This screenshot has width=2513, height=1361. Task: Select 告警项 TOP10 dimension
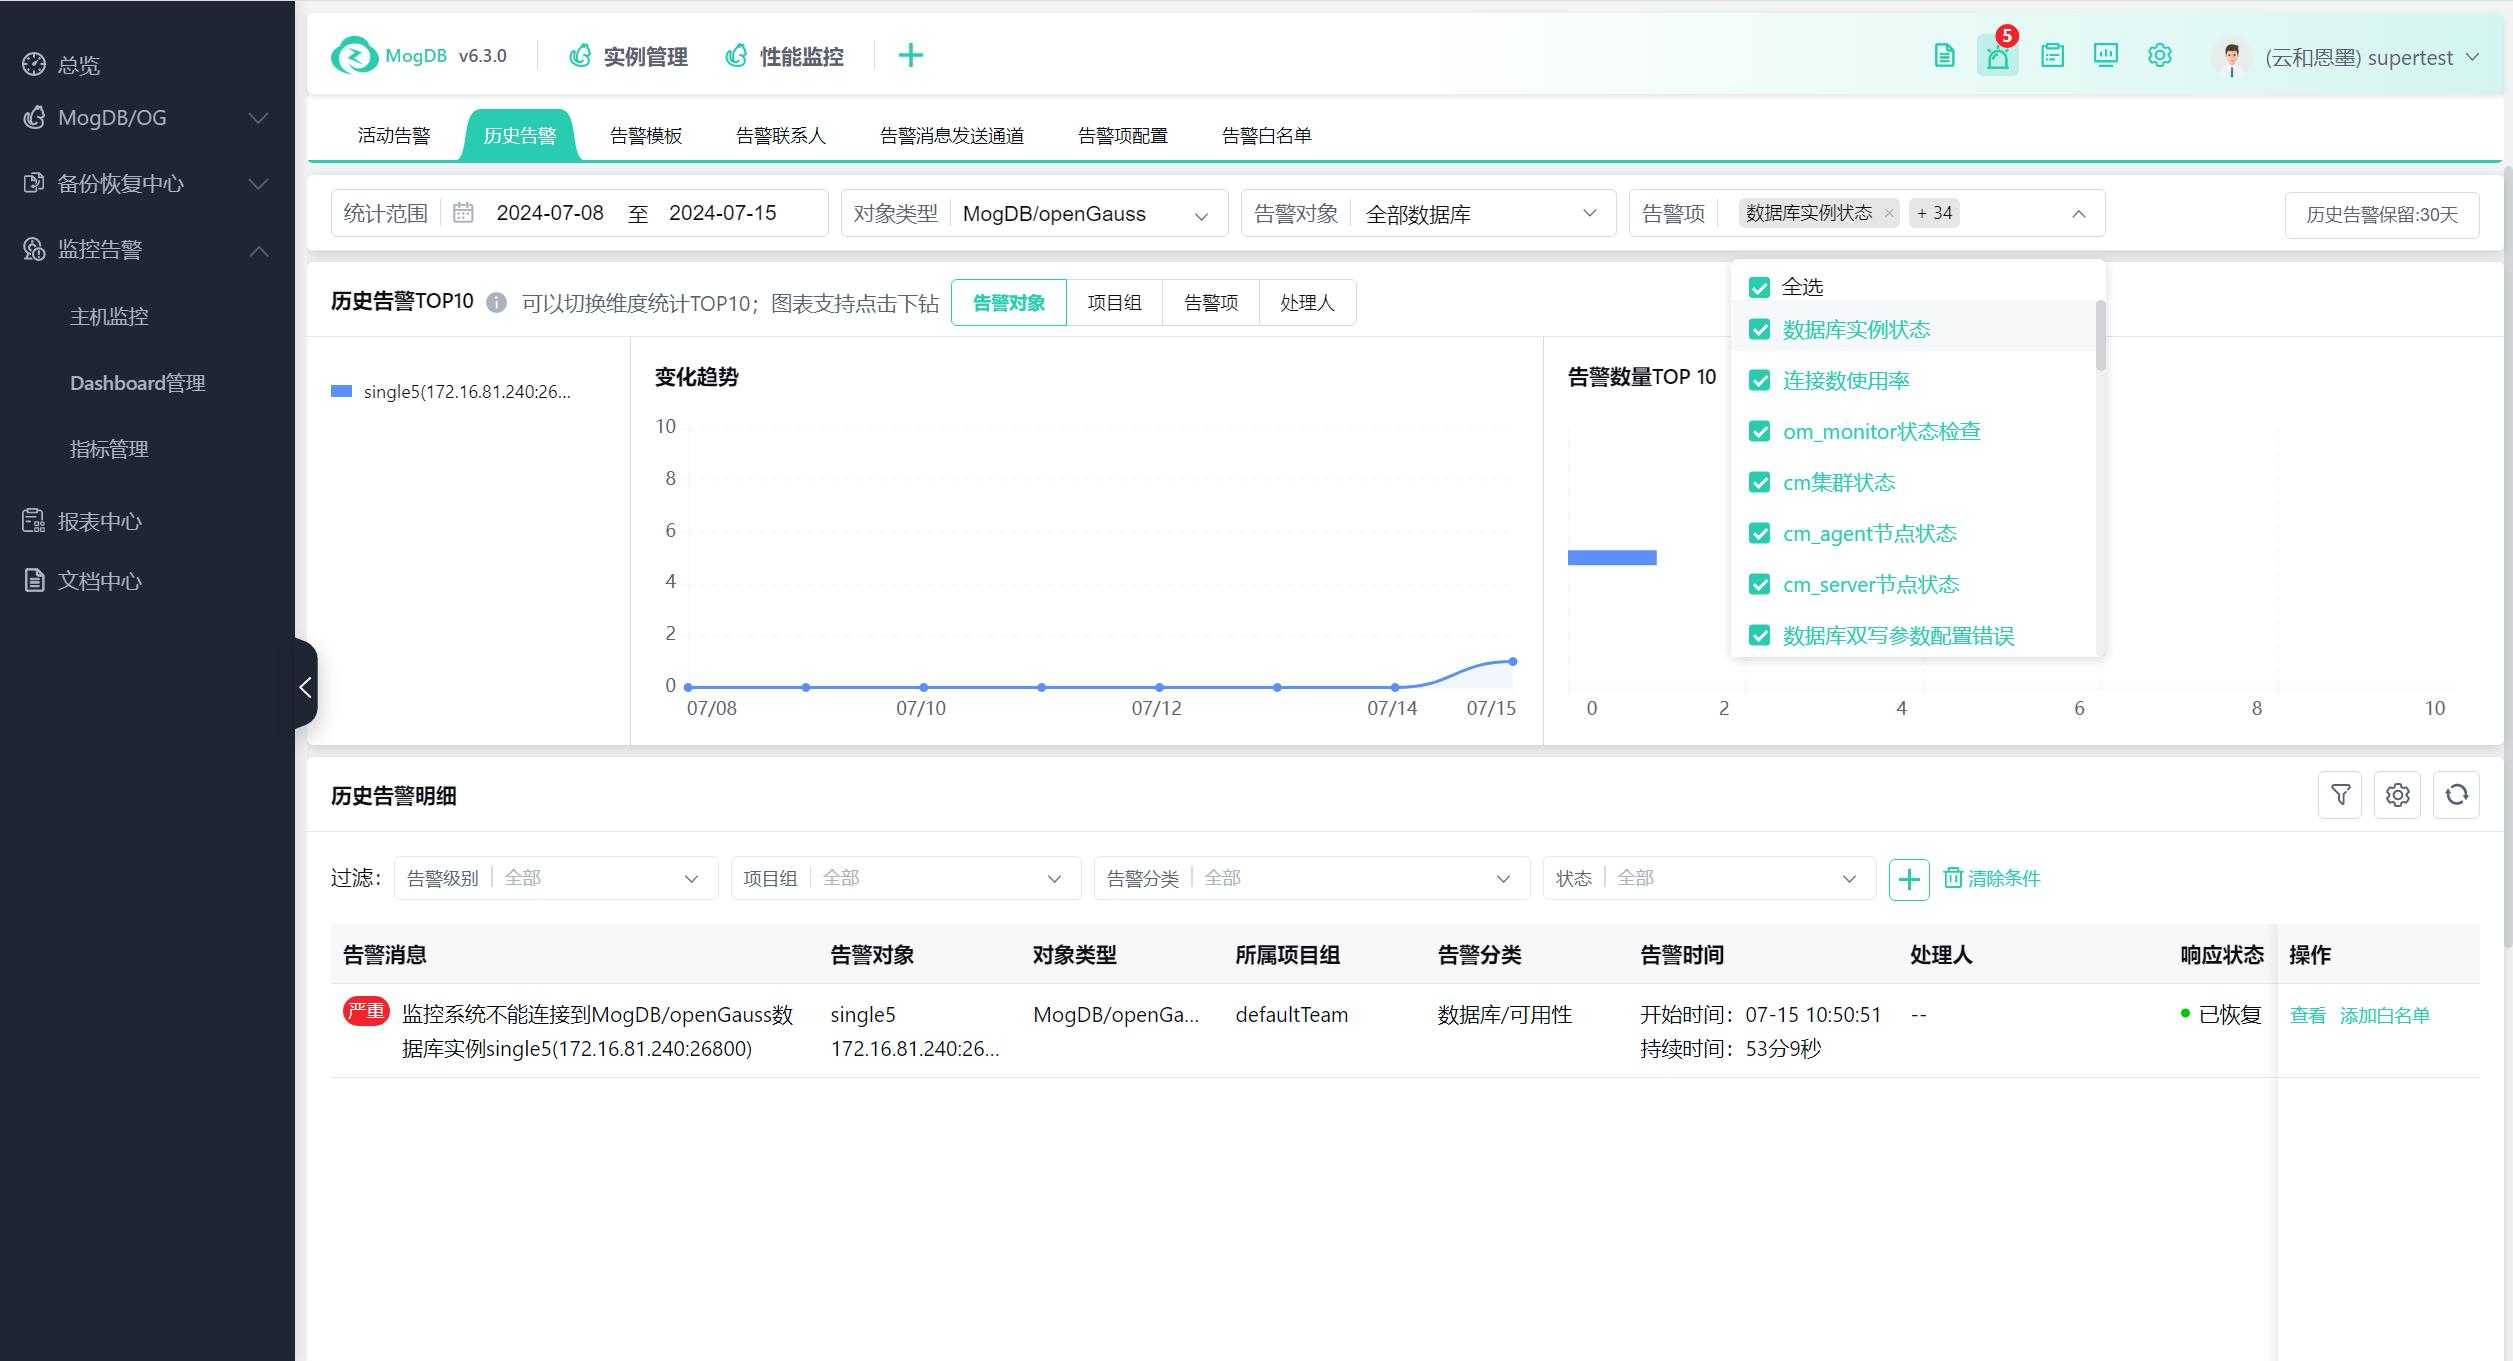(1211, 303)
